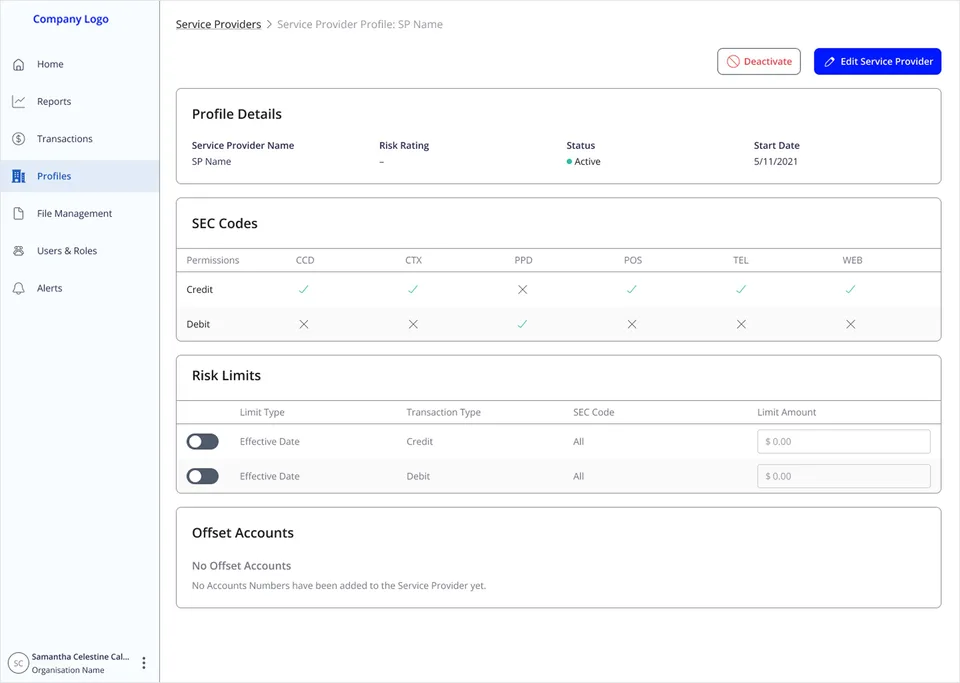Click the File Management document icon

coord(18,214)
